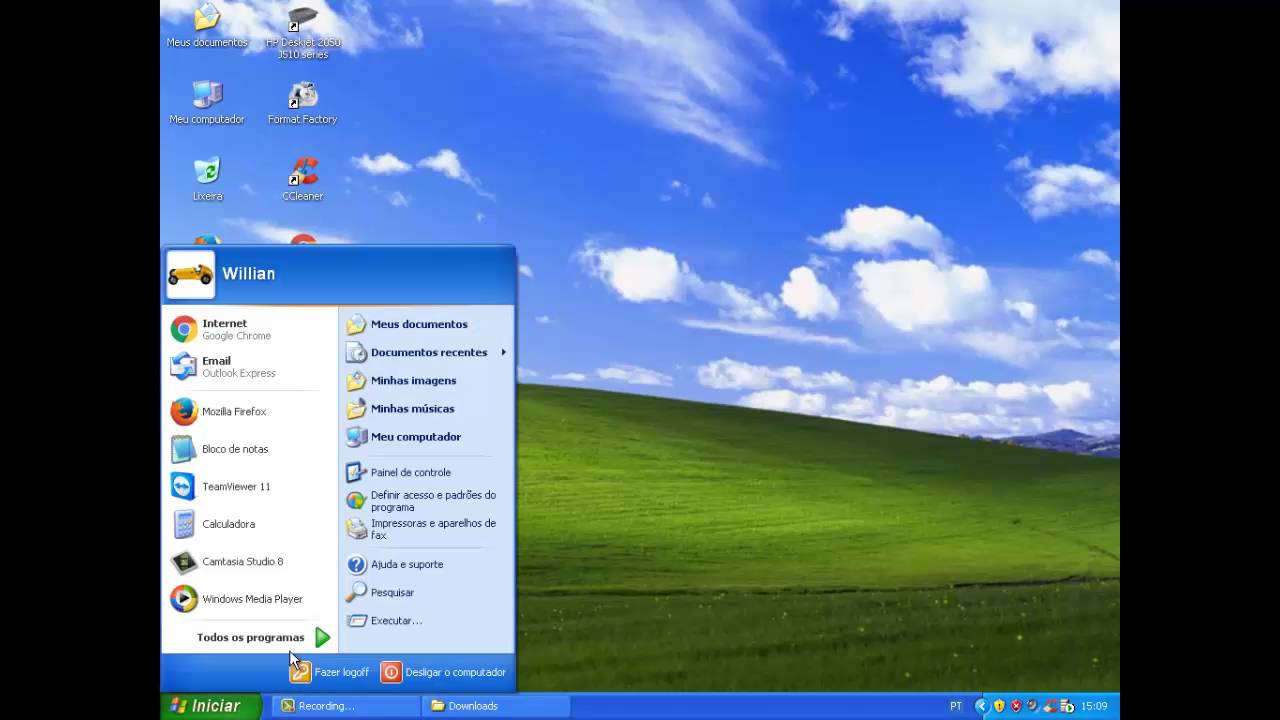
Task: Select Format Factory desktop shortcut
Action: pyautogui.click(x=303, y=102)
